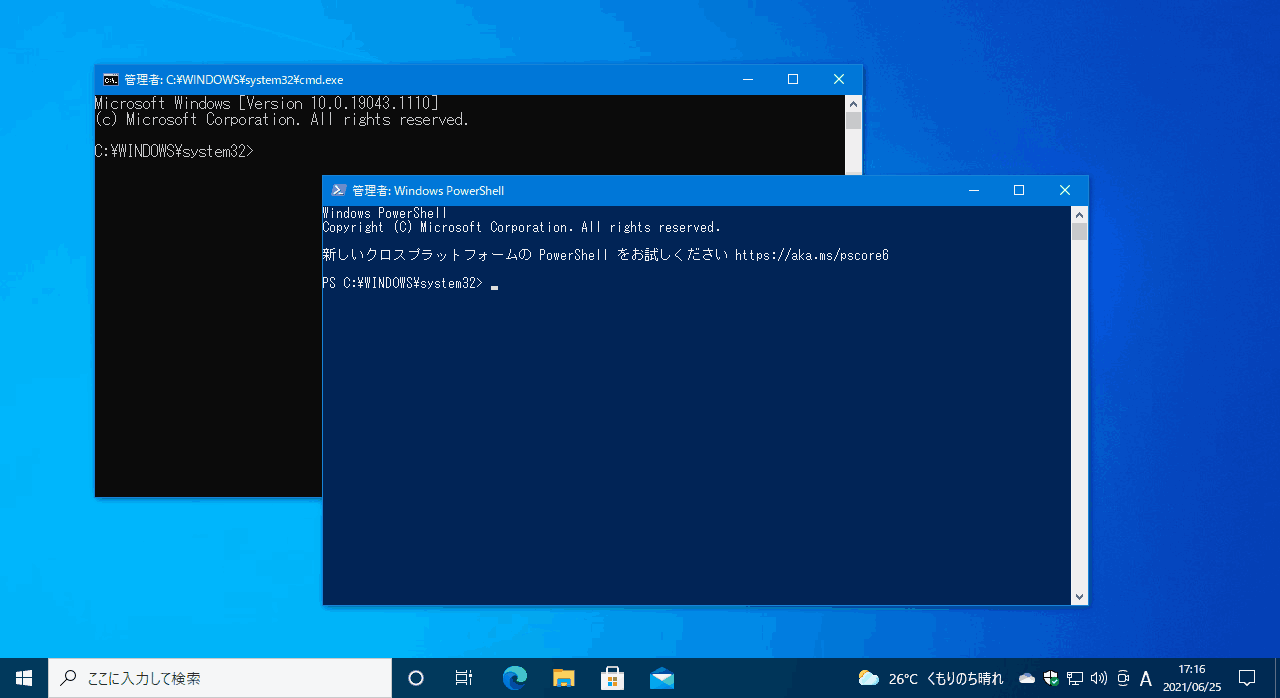Click the PowerShell scrollbar down arrow

(x=1079, y=596)
